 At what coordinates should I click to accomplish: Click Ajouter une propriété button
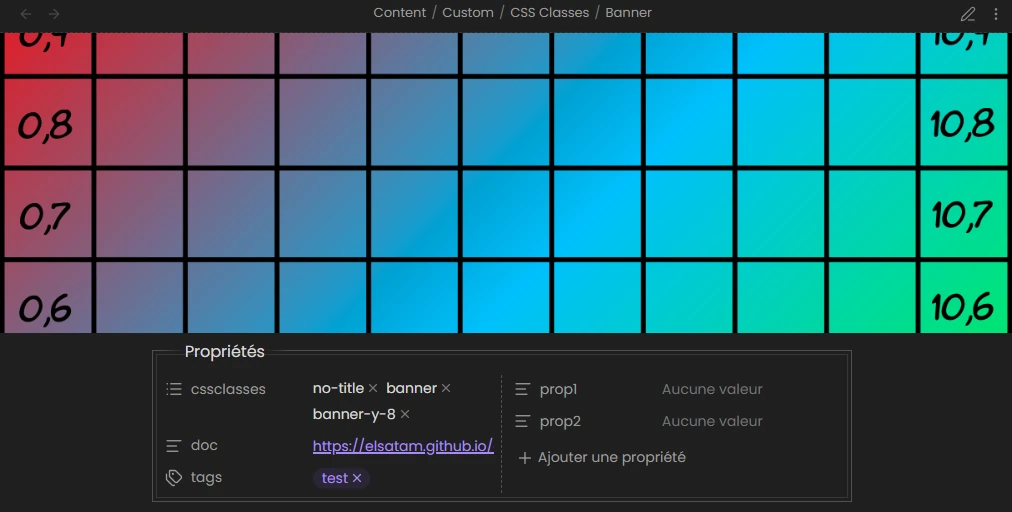tap(602, 458)
